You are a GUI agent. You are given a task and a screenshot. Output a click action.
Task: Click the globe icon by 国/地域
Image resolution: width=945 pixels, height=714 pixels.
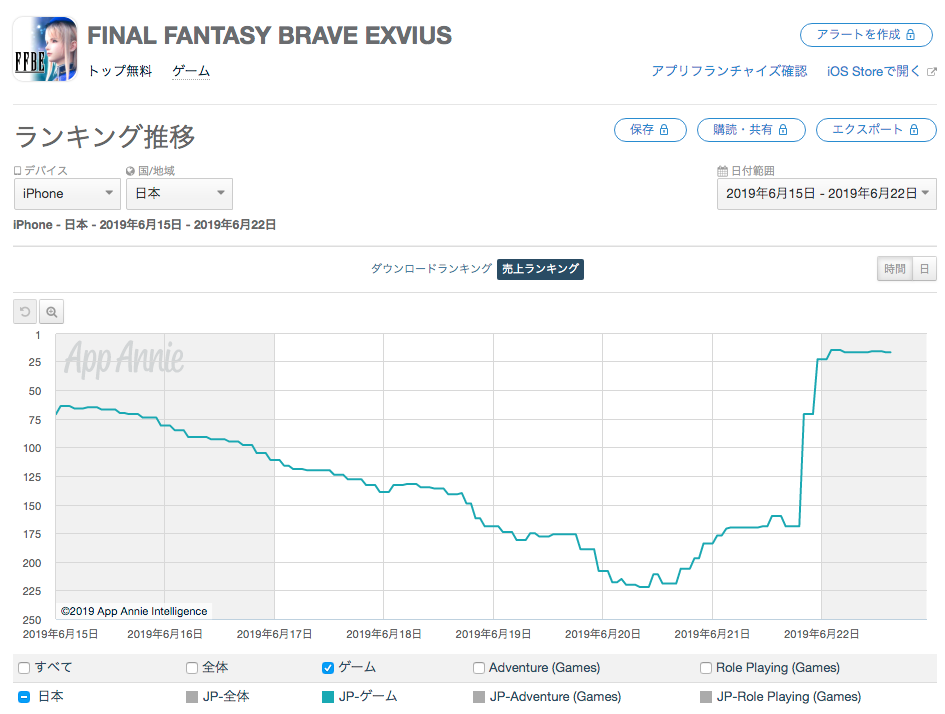point(130,171)
